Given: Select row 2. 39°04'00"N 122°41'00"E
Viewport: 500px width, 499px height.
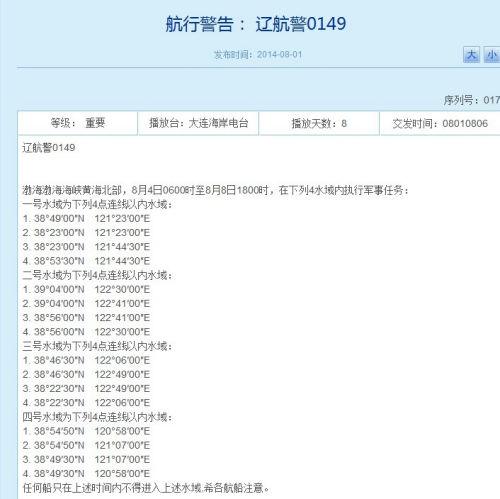Looking at the screenshot, I should [86, 304].
